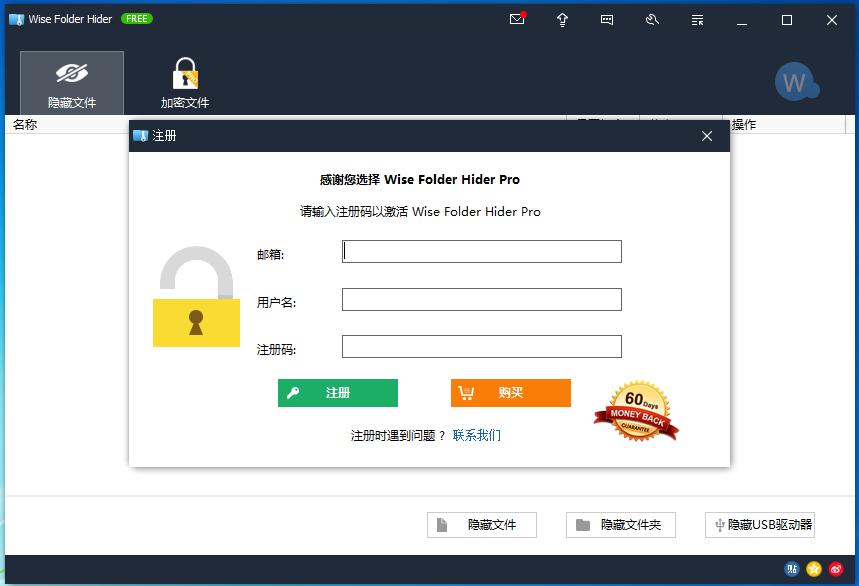Close the 注册 dialog
The height and width of the screenshot is (586, 859).
point(707,136)
